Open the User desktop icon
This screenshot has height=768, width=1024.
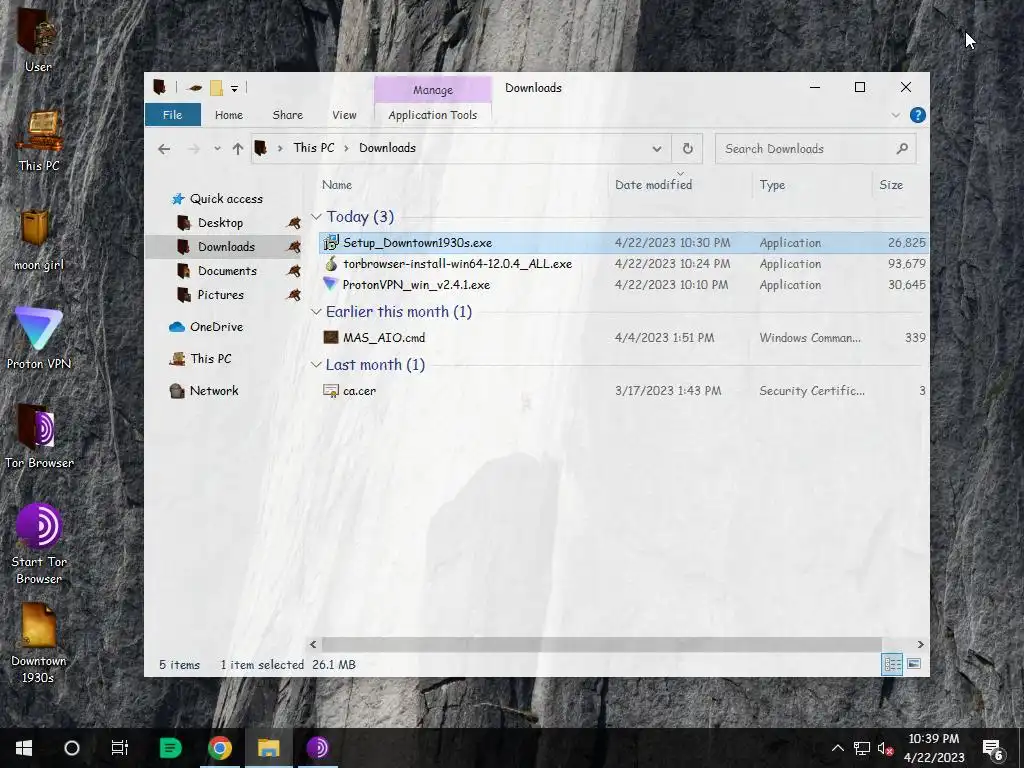(38, 40)
